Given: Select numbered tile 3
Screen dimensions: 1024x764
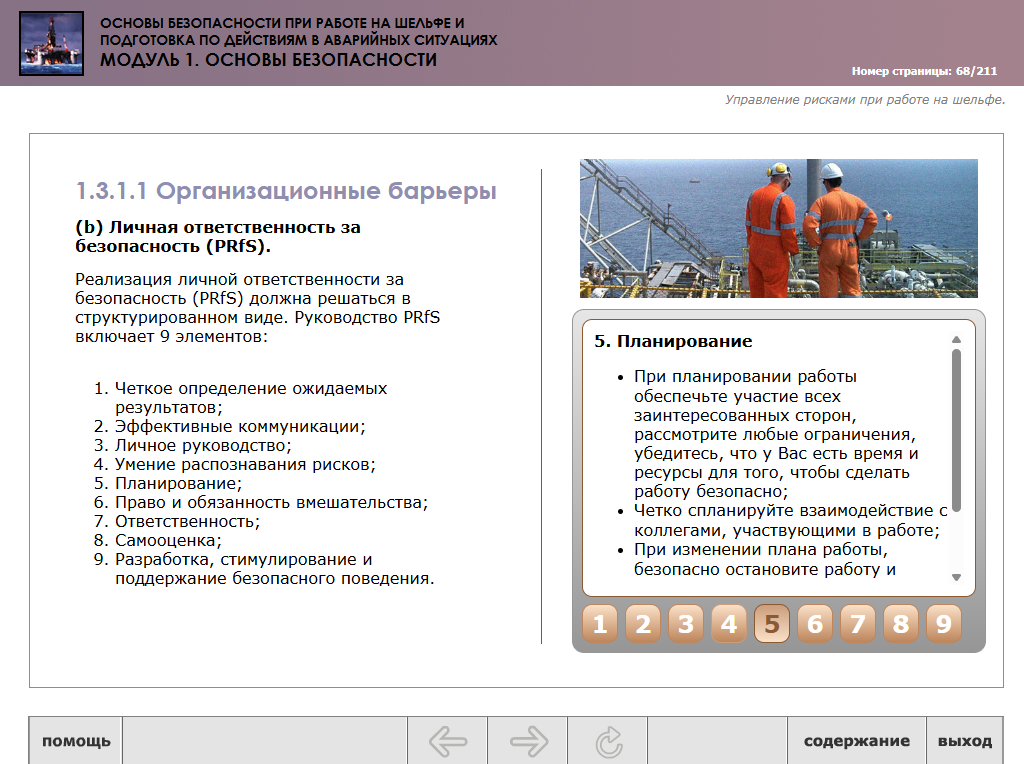Looking at the screenshot, I should pyautogui.click(x=686, y=624).
